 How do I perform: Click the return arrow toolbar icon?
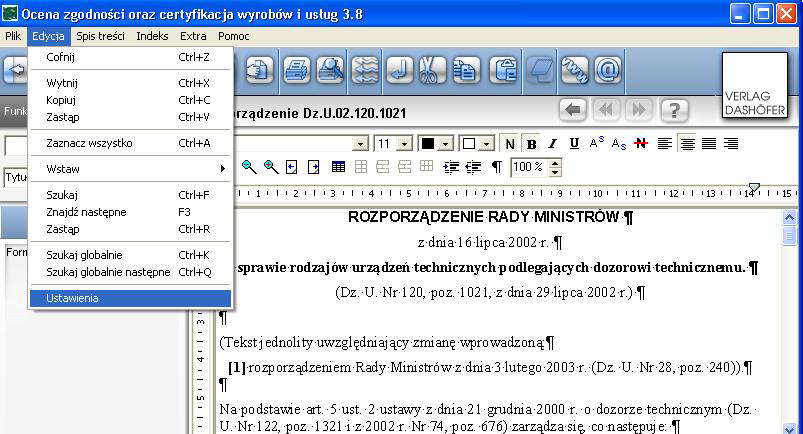[399, 69]
